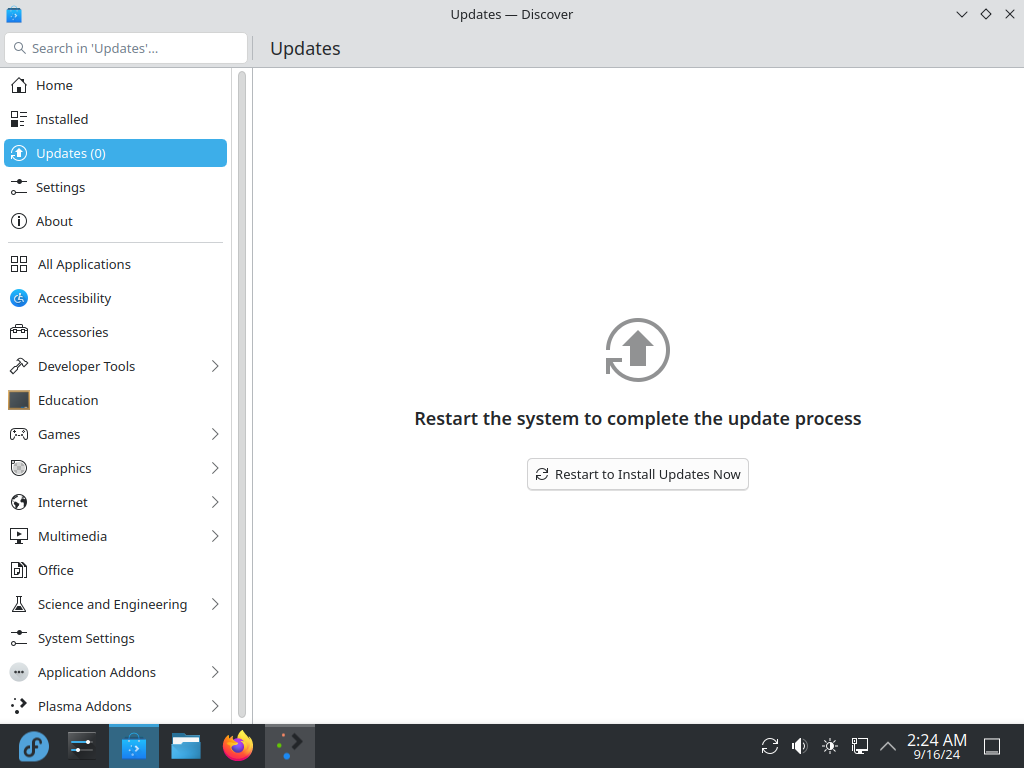Screen dimensions: 1024x768
Task: Expand the Application Addons chevron
Action: point(215,672)
